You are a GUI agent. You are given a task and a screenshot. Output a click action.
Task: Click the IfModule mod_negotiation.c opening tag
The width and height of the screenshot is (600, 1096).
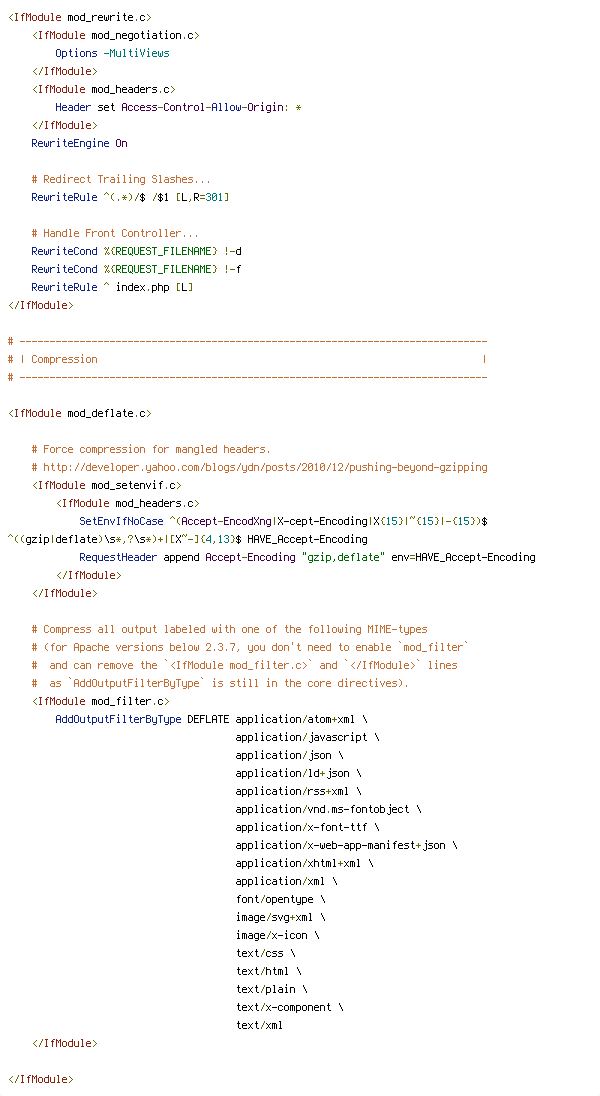point(115,35)
